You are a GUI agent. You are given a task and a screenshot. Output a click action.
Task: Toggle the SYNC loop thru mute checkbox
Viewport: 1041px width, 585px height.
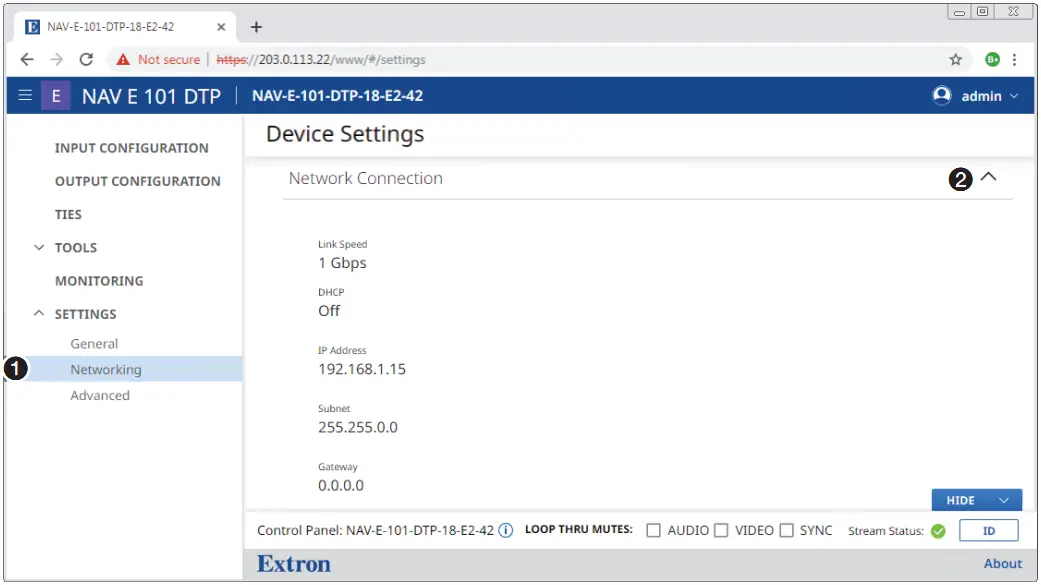click(x=787, y=531)
